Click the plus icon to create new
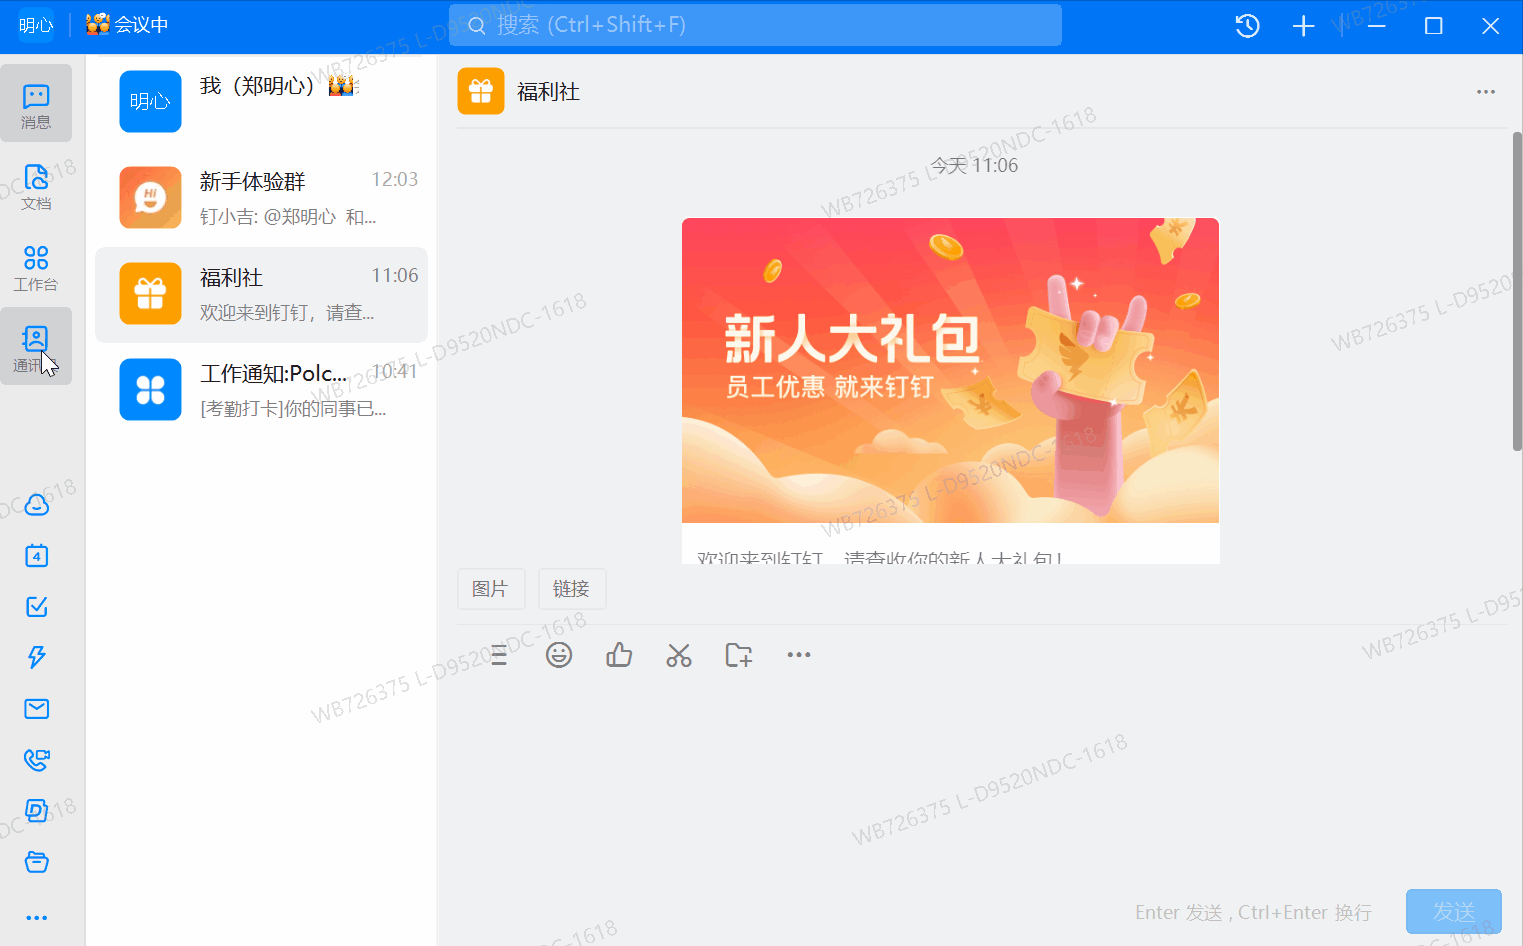 click(x=1303, y=26)
